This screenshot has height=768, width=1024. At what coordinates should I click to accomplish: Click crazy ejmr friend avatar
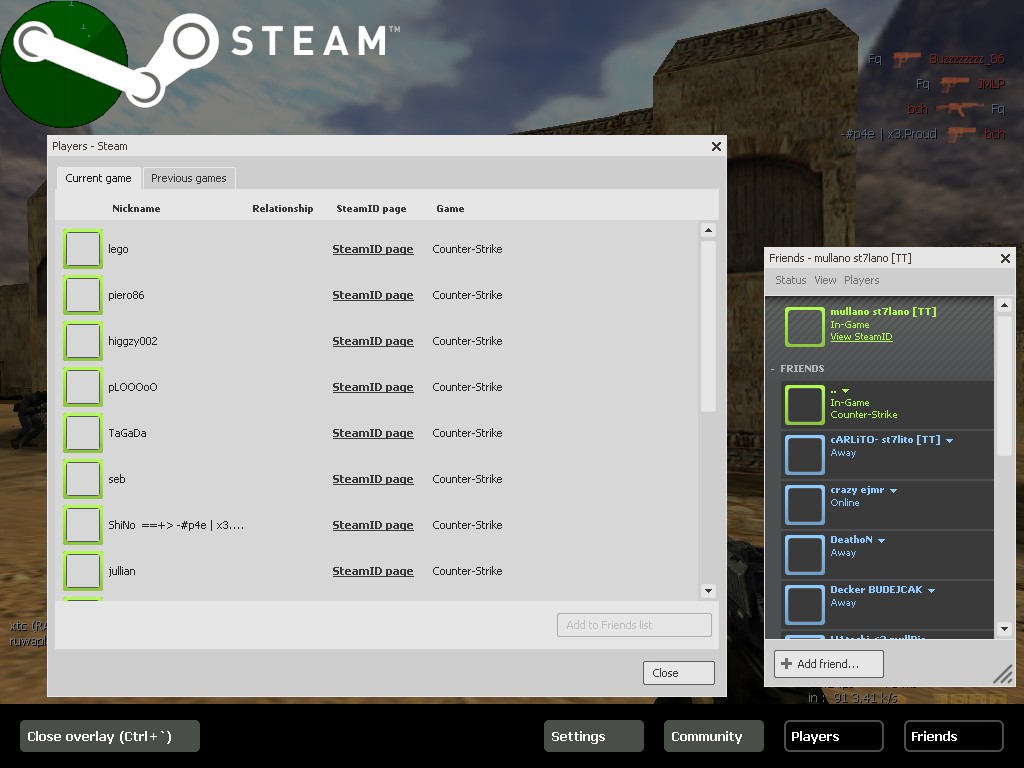click(805, 505)
